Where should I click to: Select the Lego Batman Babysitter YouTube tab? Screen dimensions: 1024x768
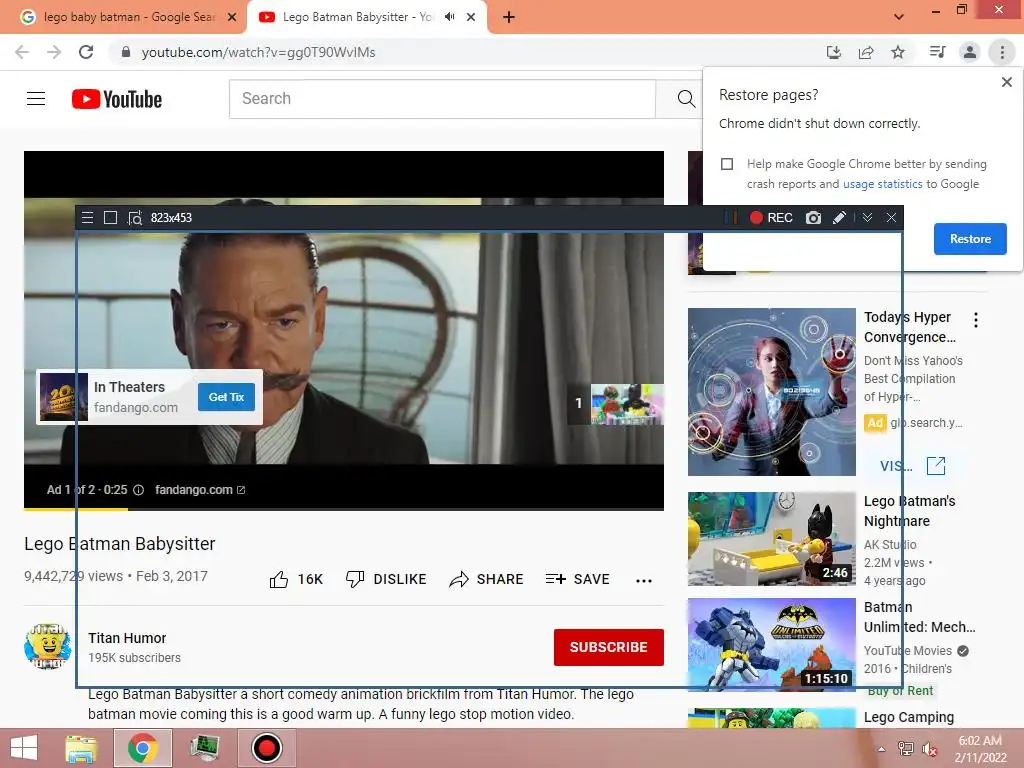[x=356, y=17]
